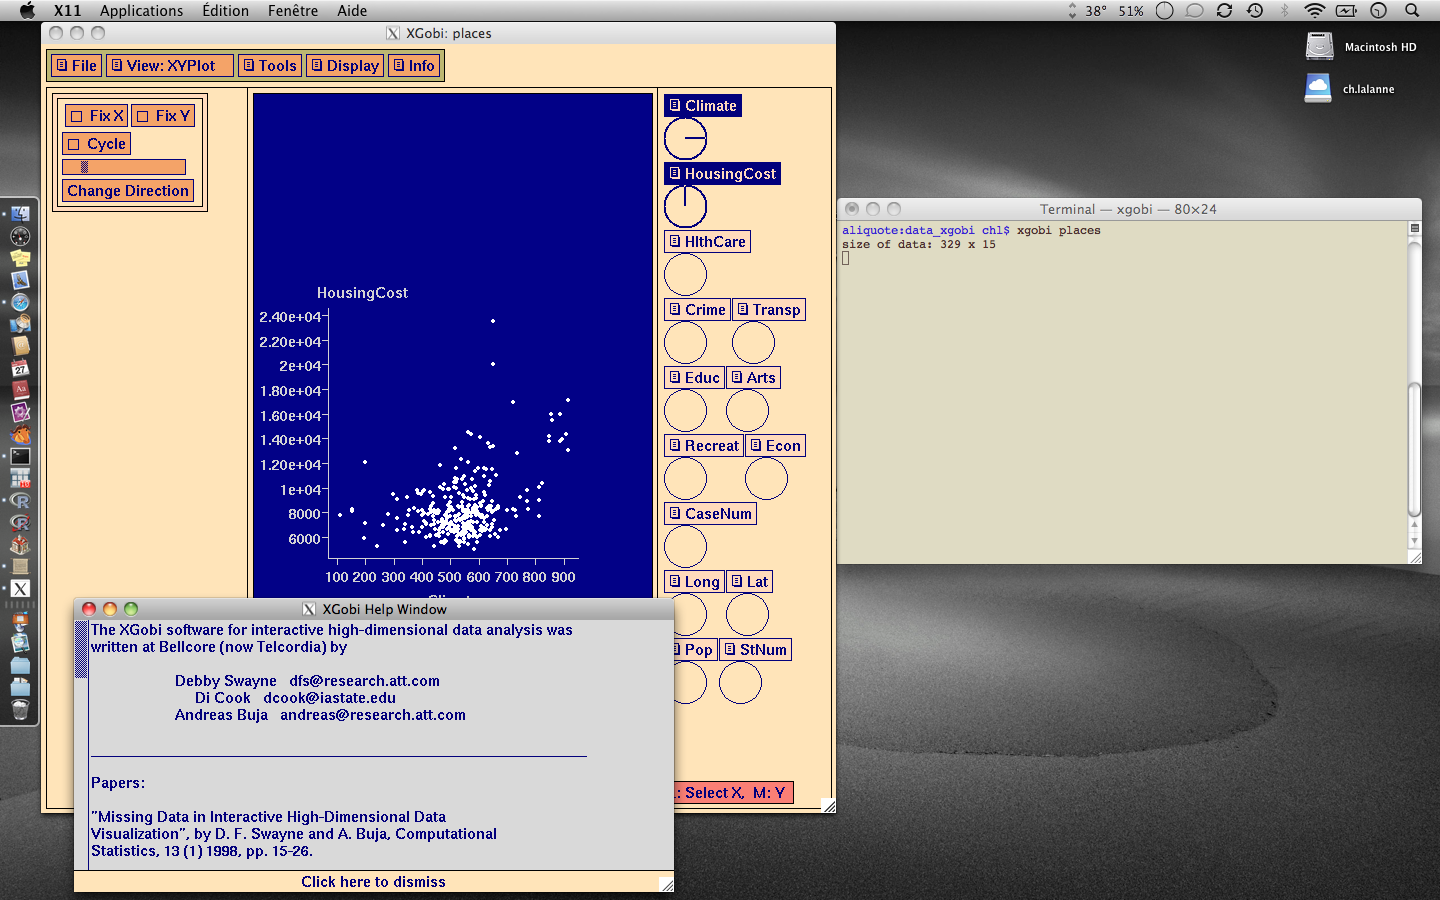Image resolution: width=1440 pixels, height=900 pixels.
Task: Click here to dismiss help window
Action: [373, 882]
